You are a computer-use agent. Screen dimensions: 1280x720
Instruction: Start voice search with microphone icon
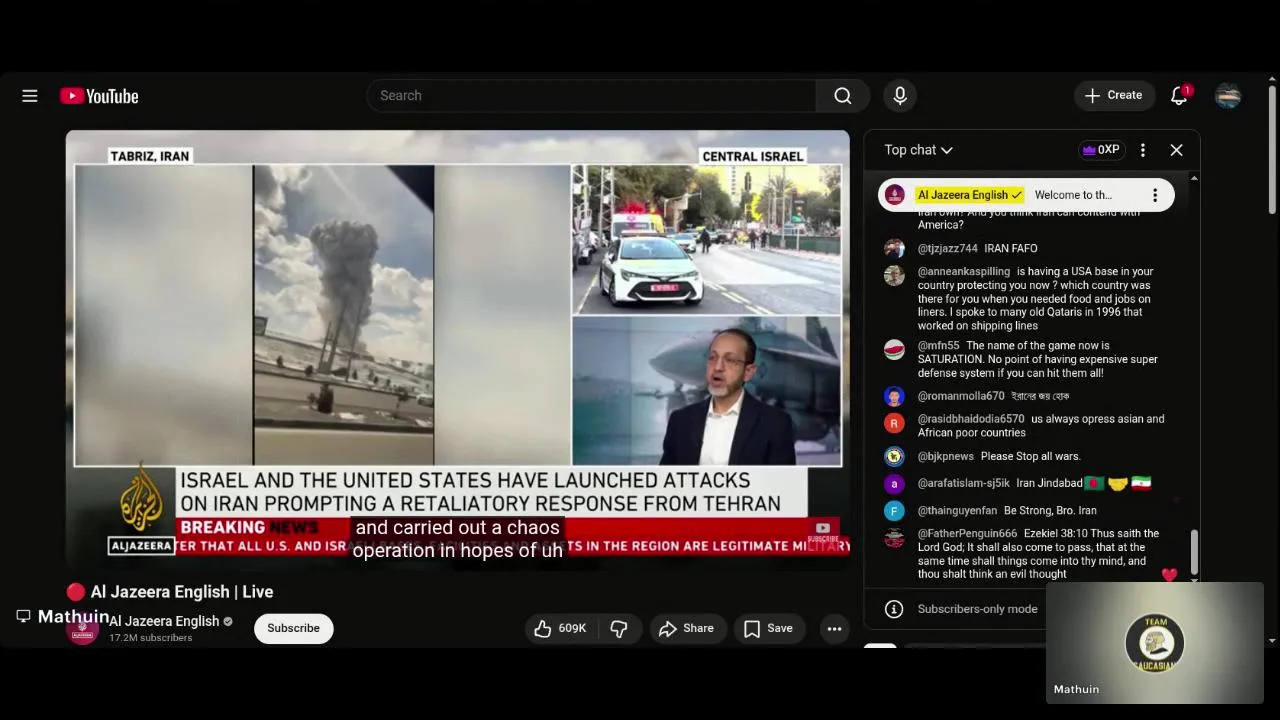point(900,95)
